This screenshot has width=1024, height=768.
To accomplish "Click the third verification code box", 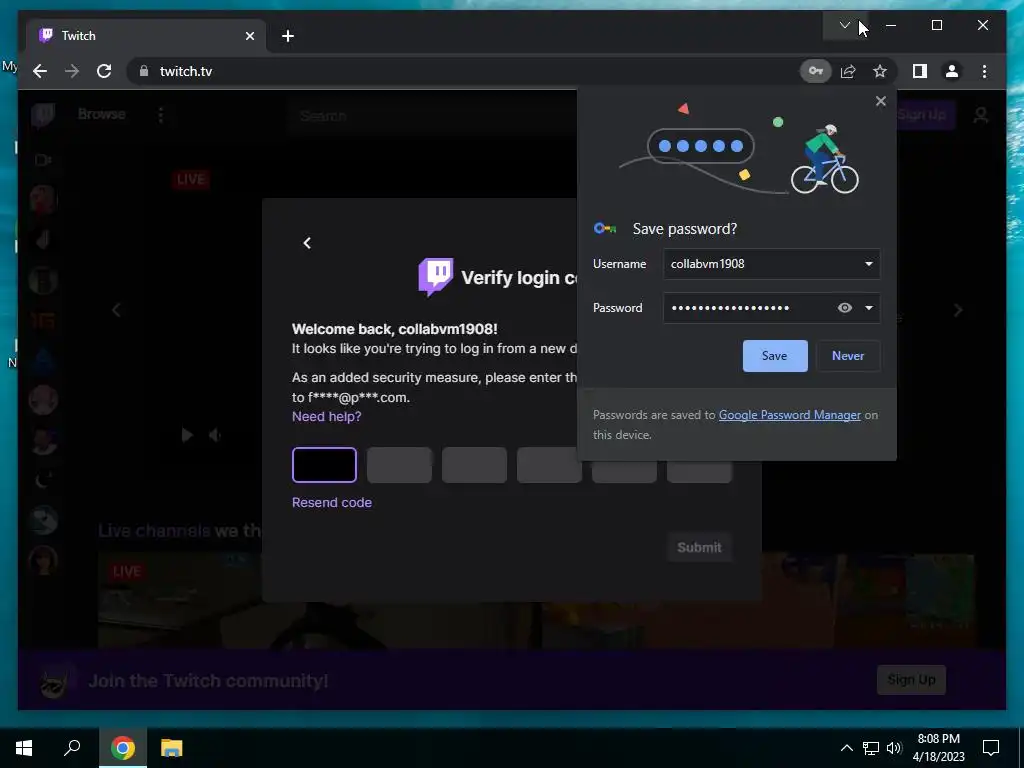I will (474, 465).
